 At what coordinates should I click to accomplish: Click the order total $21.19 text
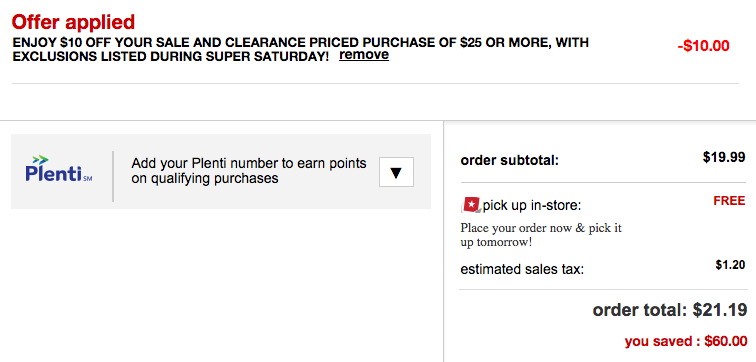tap(670, 310)
